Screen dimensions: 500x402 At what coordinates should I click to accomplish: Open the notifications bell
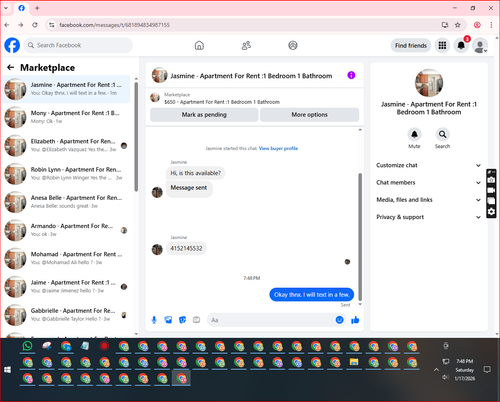coord(461,45)
